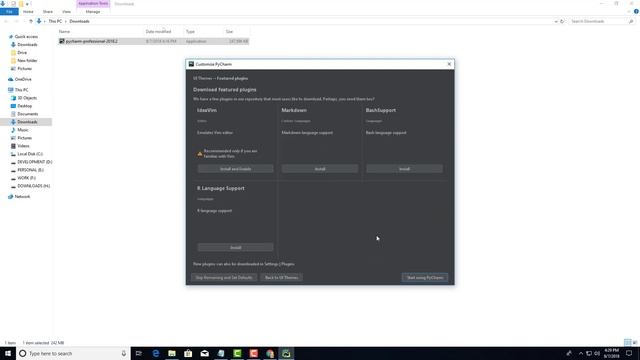The width and height of the screenshot is (640, 360).
Task: Open the DEVELOPMENT (D:) drive
Action: click(34, 162)
